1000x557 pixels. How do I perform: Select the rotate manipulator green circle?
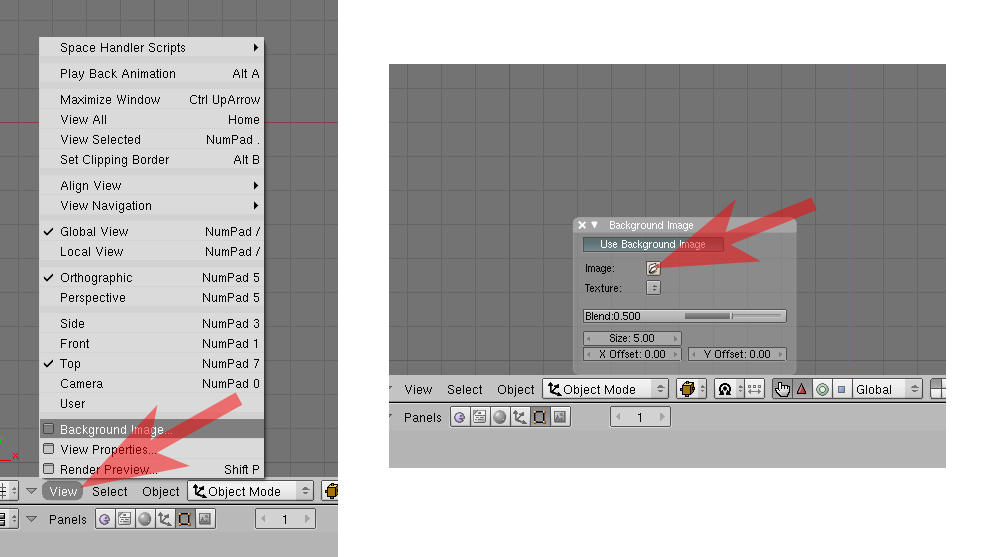[822, 389]
